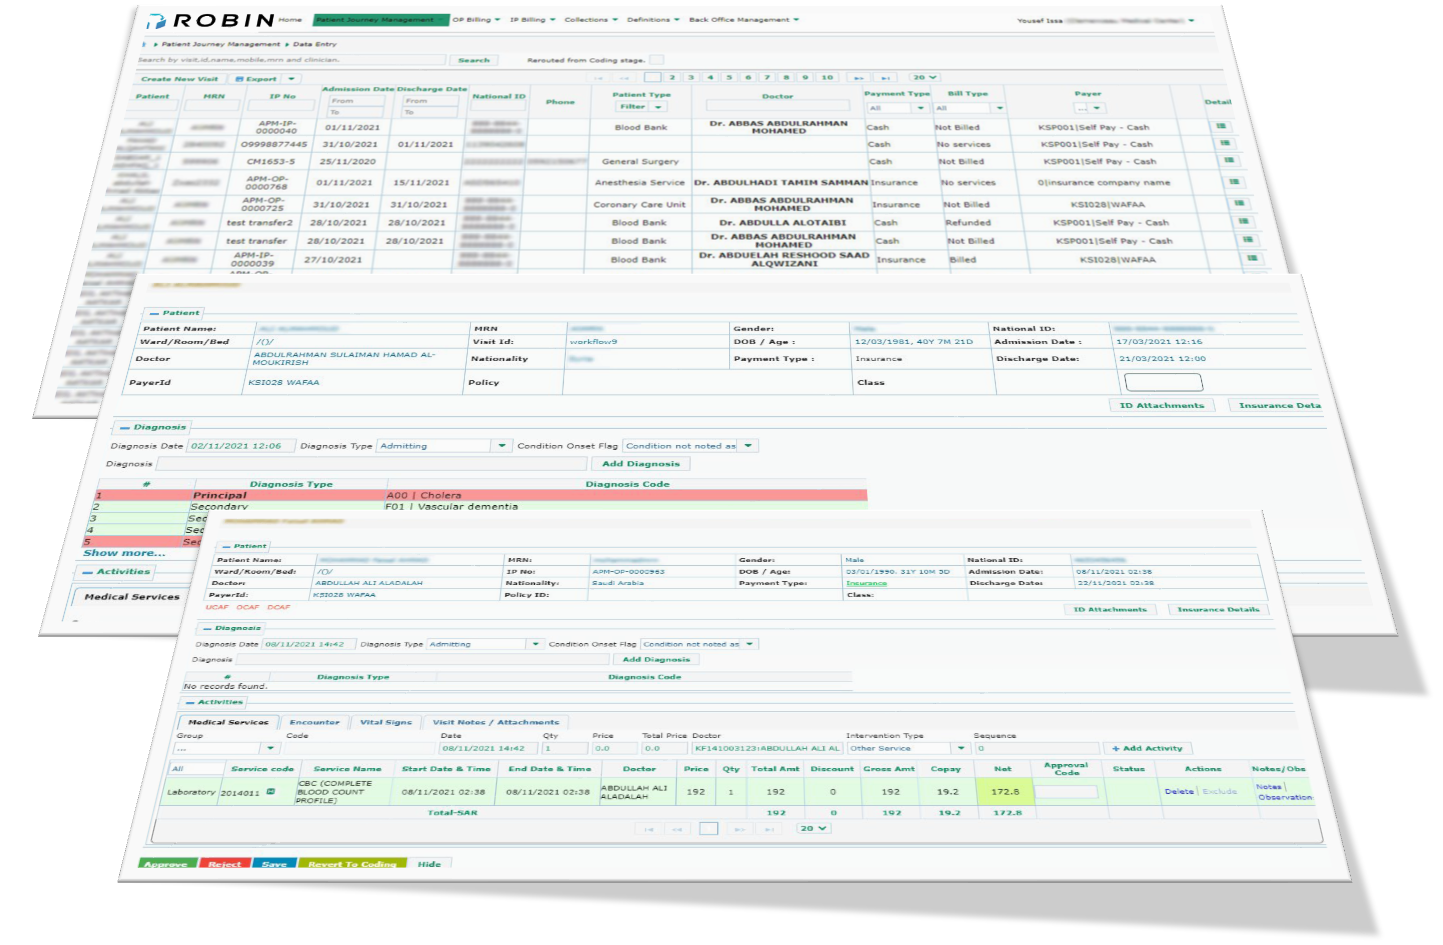The height and width of the screenshot is (945, 1443).
Task: Go to first page of the activities table
Action: point(649,829)
